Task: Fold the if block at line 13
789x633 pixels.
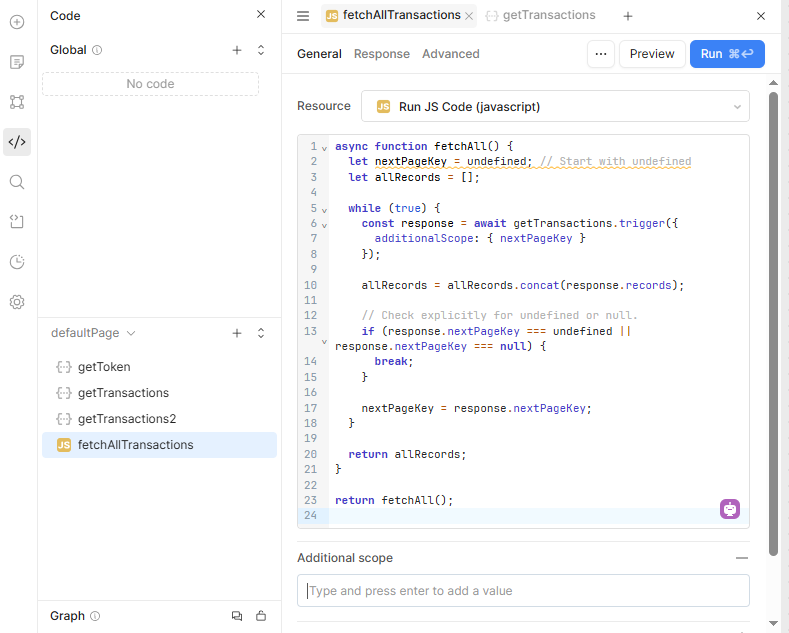Action: (325, 342)
